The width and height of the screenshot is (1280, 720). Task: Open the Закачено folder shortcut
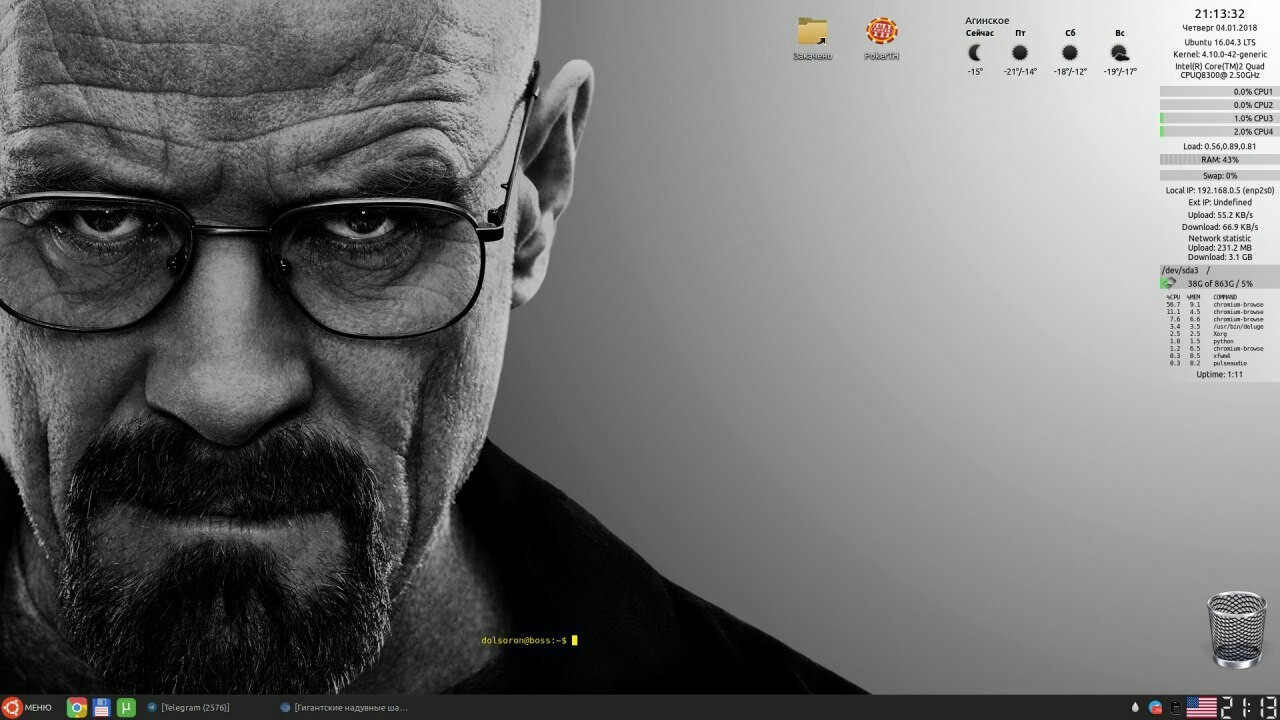812,33
